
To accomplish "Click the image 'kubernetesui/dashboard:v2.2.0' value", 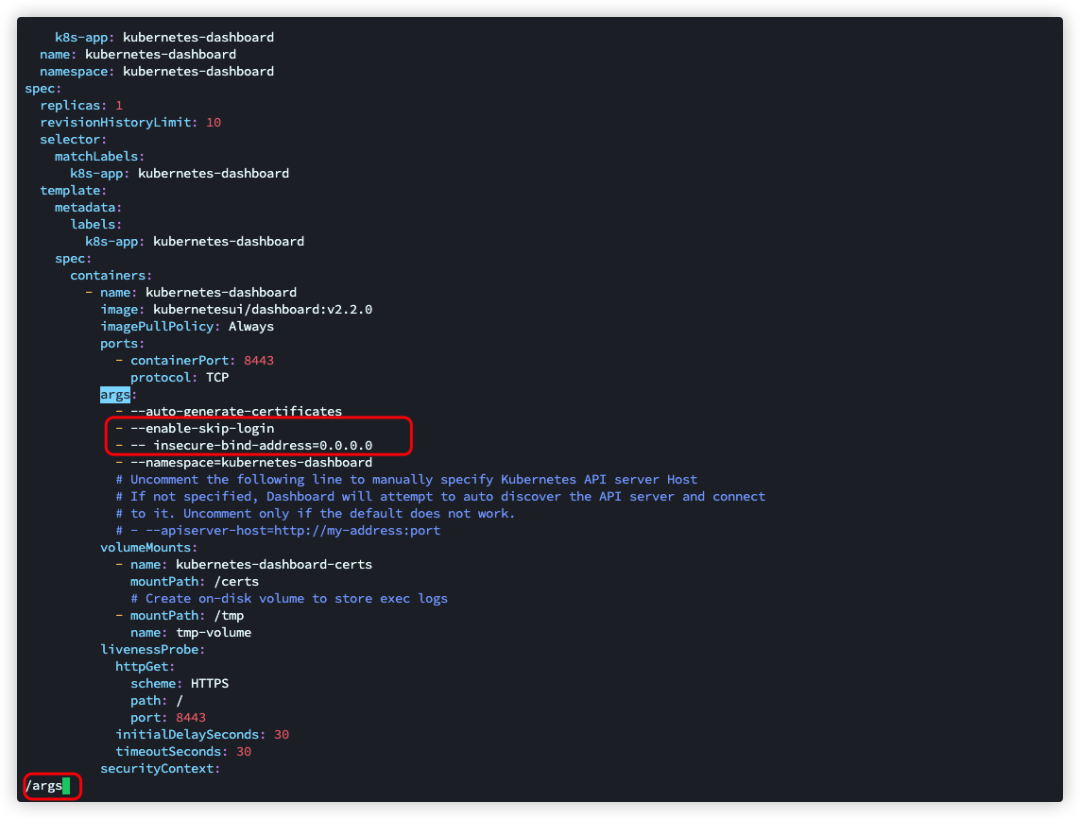I will [262, 309].
